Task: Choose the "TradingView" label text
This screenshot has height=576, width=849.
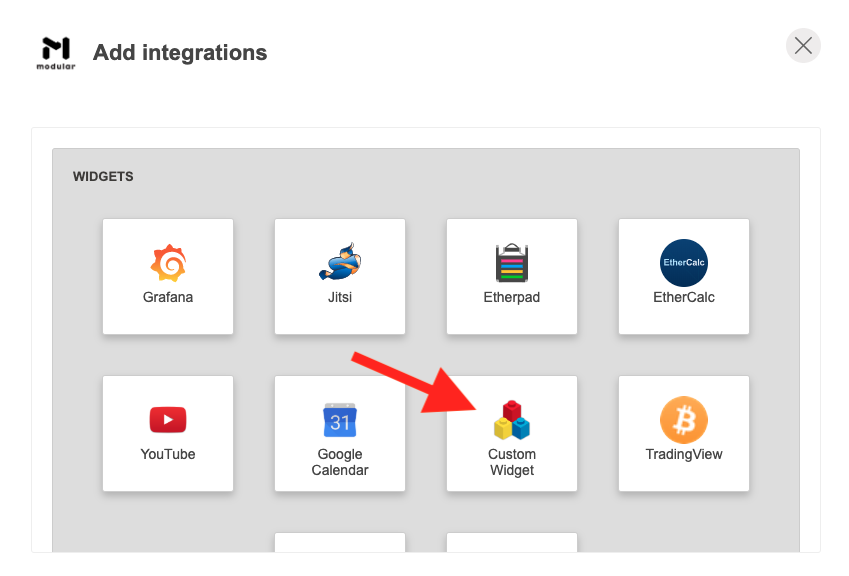Action: pyautogui.click(x=684, y=454)
